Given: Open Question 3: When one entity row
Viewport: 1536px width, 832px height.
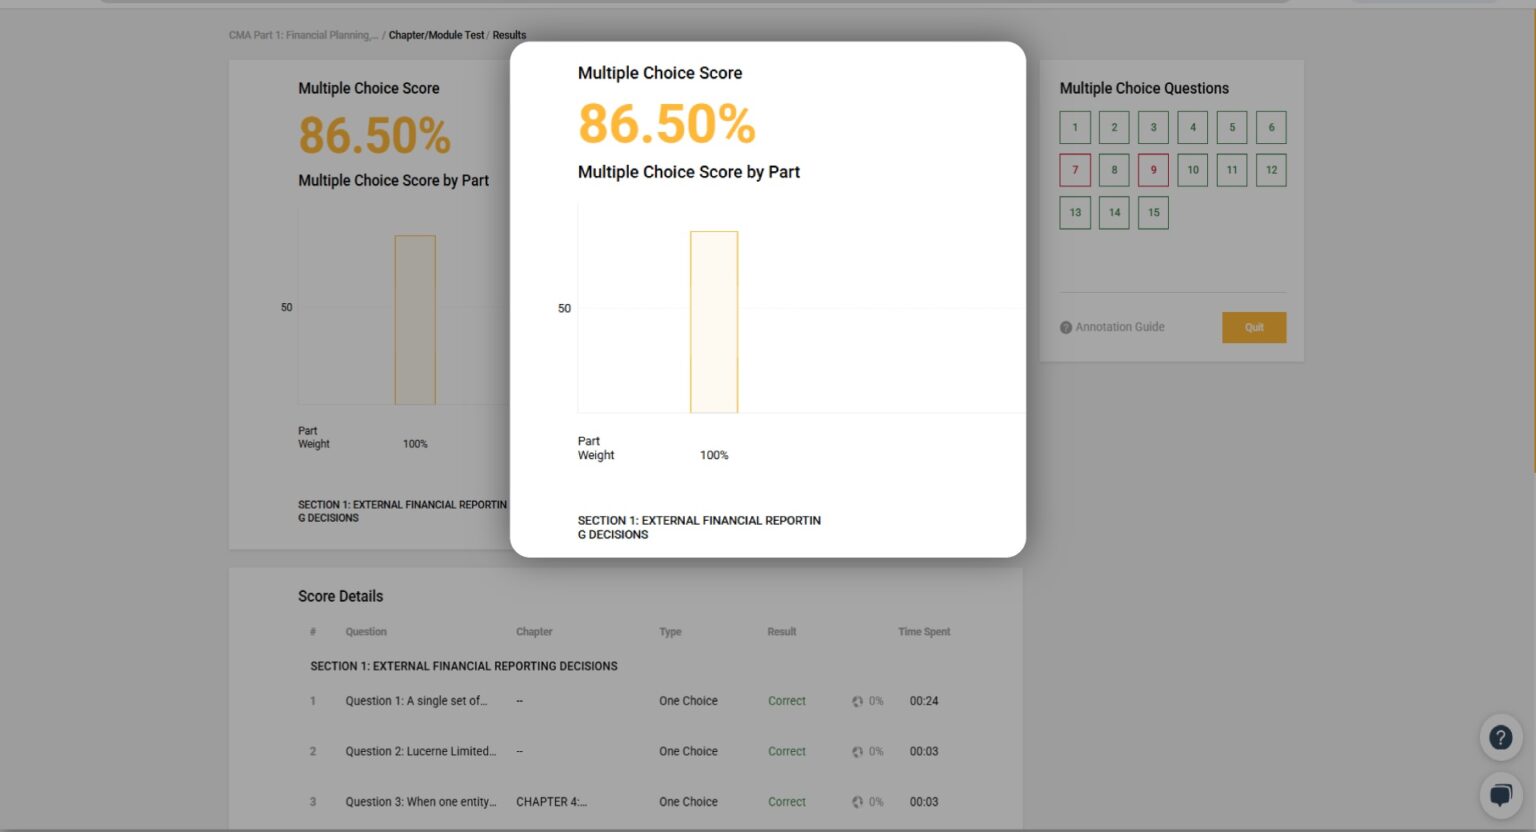Looking at the screenshot, I should [x=420, y=802].
